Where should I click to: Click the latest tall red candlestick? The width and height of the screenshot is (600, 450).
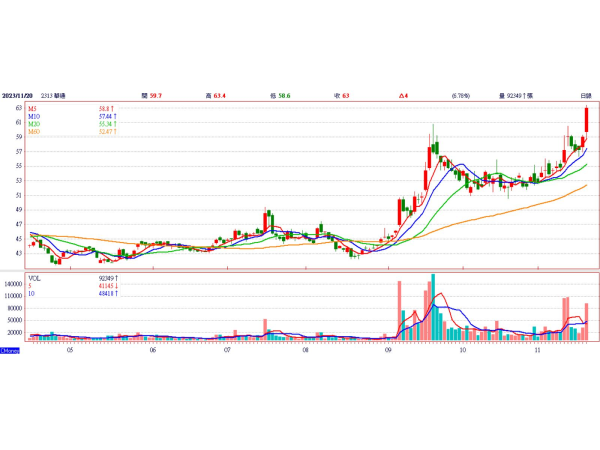[586, 118]
